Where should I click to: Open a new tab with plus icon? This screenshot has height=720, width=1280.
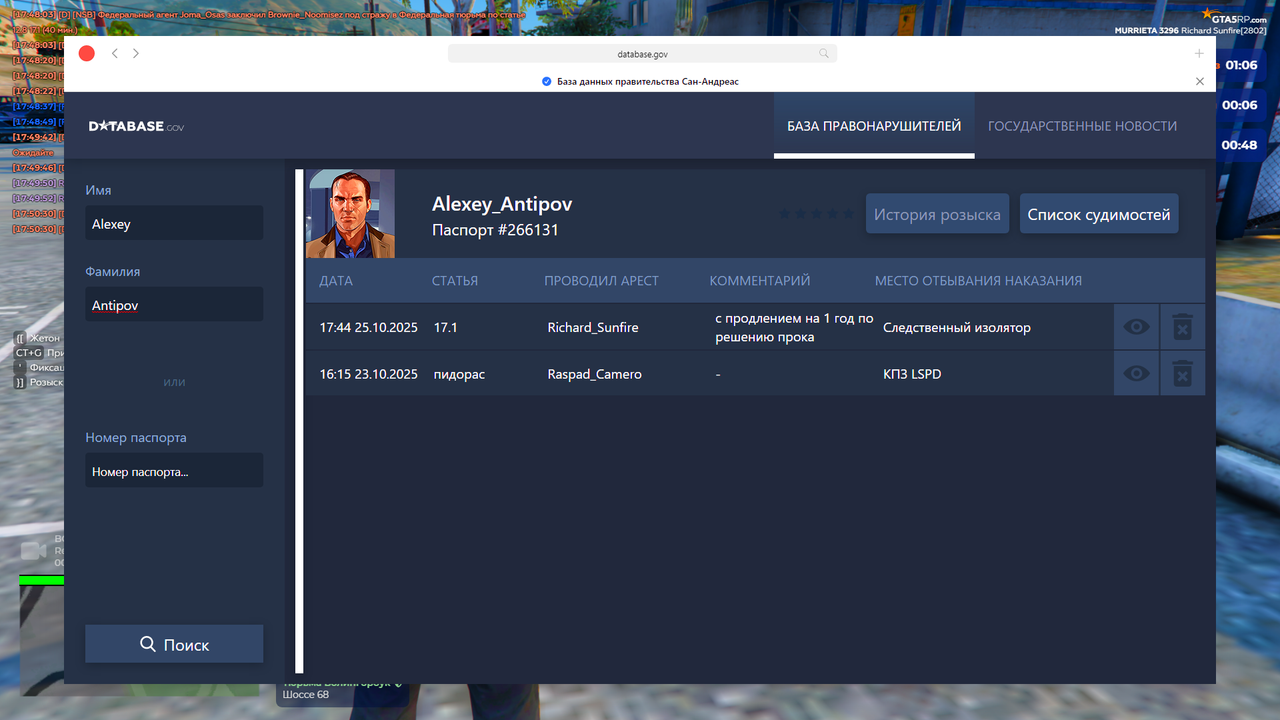pyautogui.click(x=1199, y=54)
